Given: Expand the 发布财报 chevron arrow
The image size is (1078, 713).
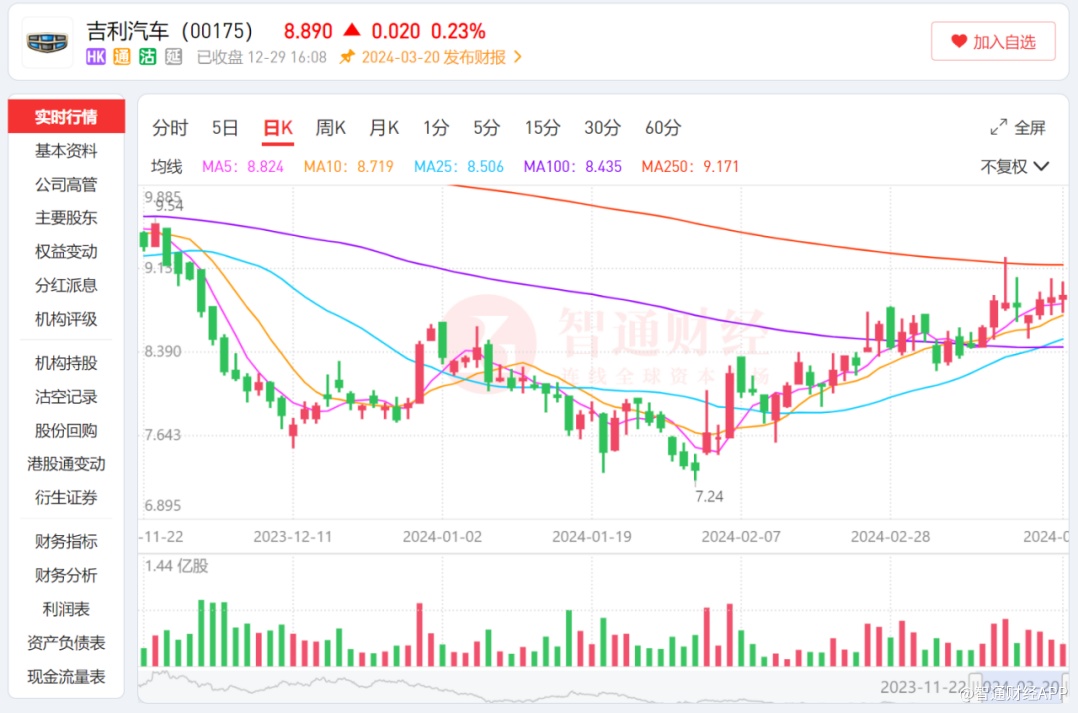Looking at the screenshot, I should pos(518,57).
